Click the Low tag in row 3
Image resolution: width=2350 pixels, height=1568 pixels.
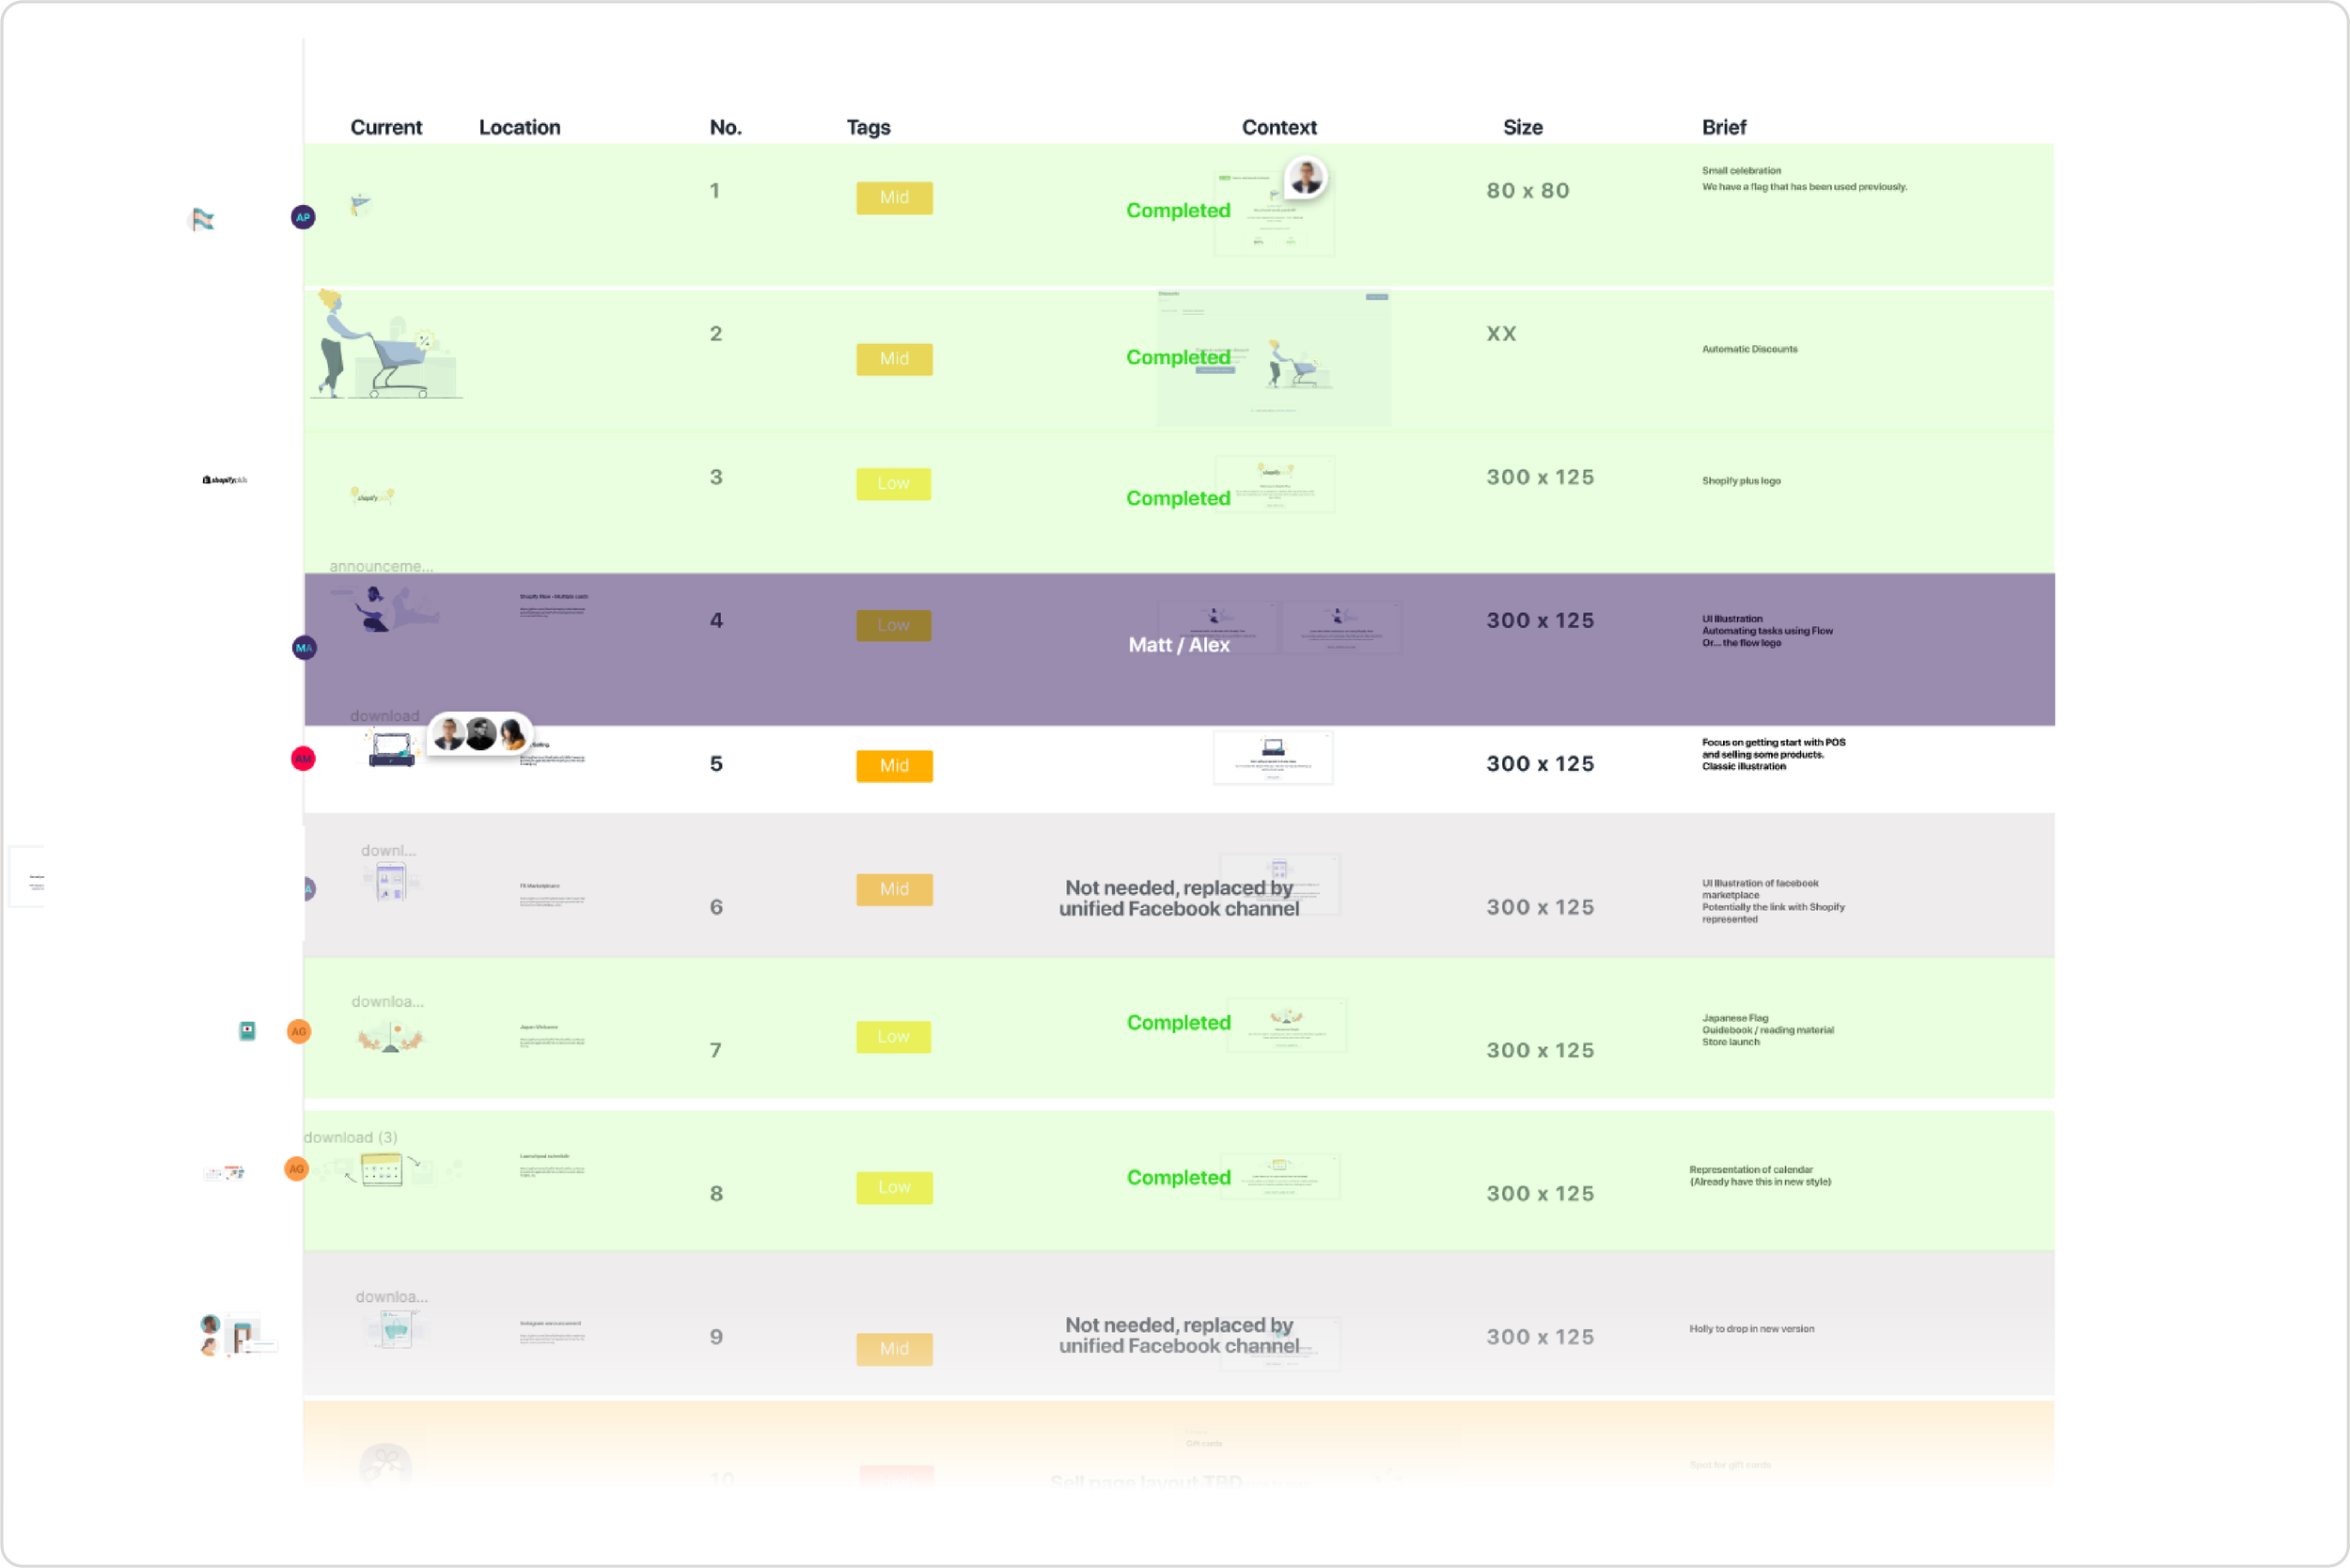point(893,484)
